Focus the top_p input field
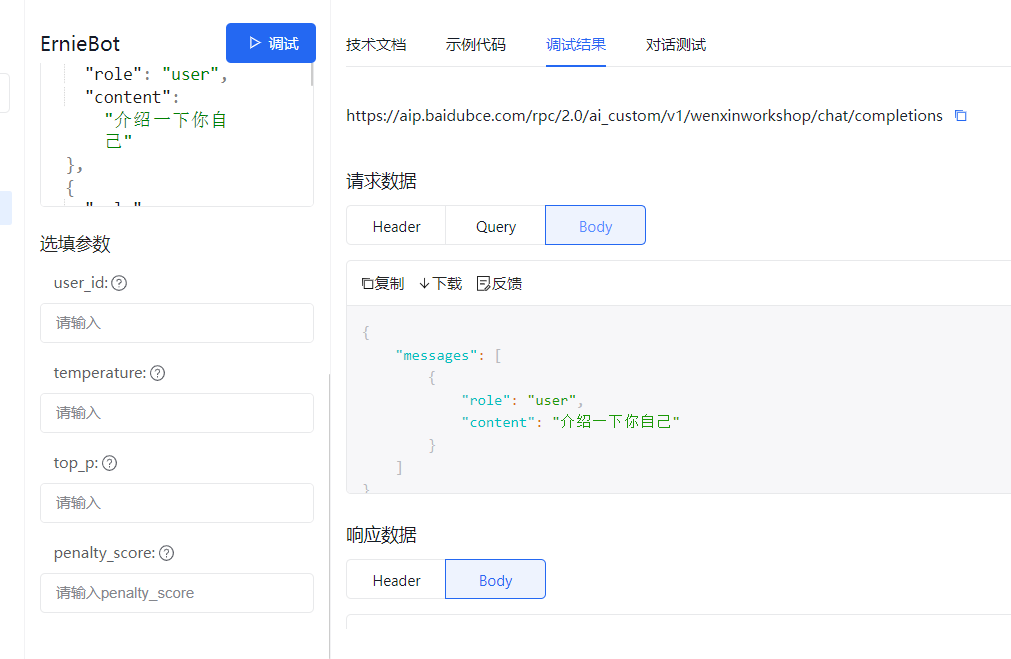 tap(177, 503)
